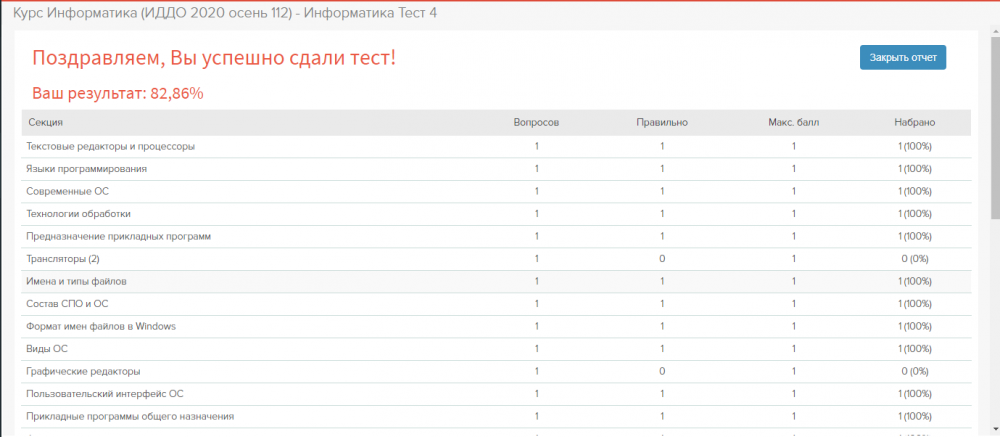Click the Правильно value 0 for Трансляторы (2)

coord(662,259)
